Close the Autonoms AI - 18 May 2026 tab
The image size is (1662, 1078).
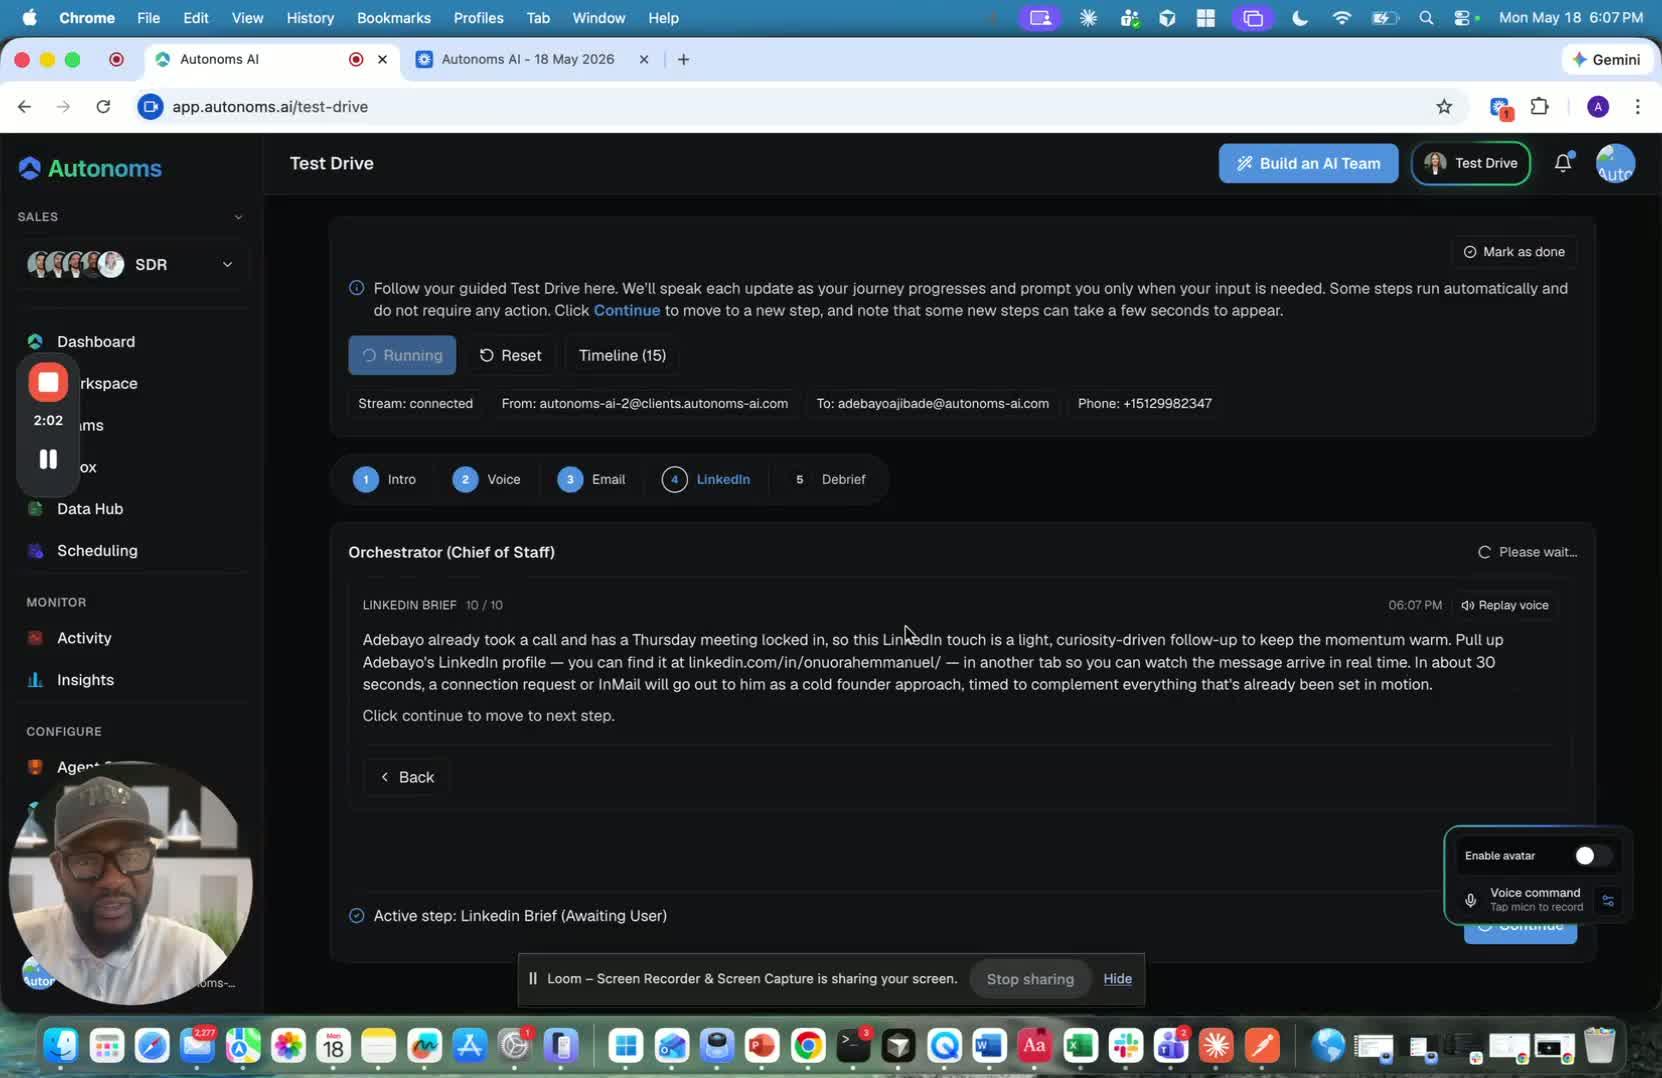click(x=644, y=59)
